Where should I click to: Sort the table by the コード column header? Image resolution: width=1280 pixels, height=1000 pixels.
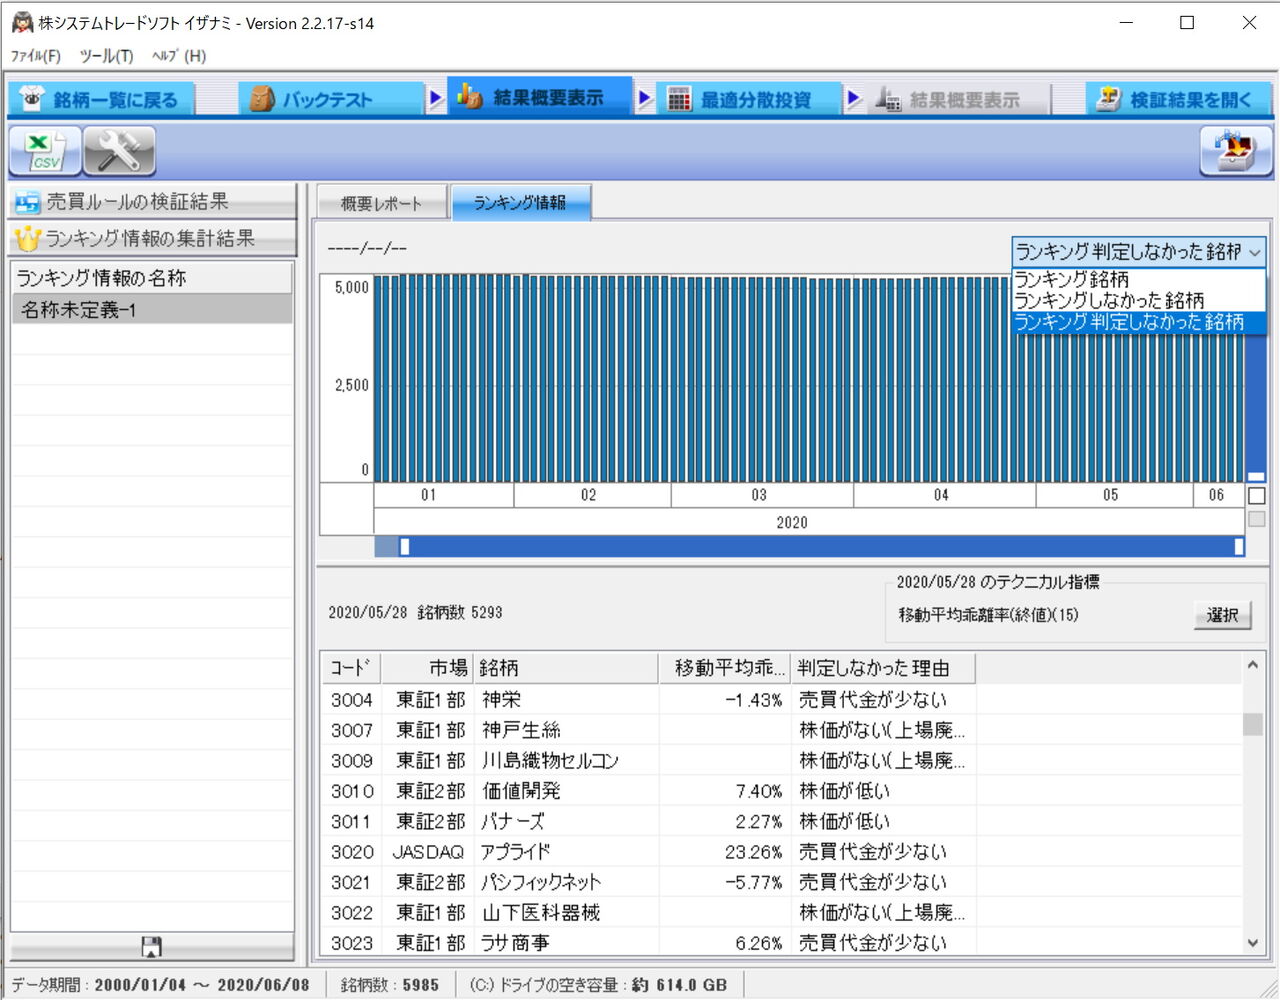(351, 668)
